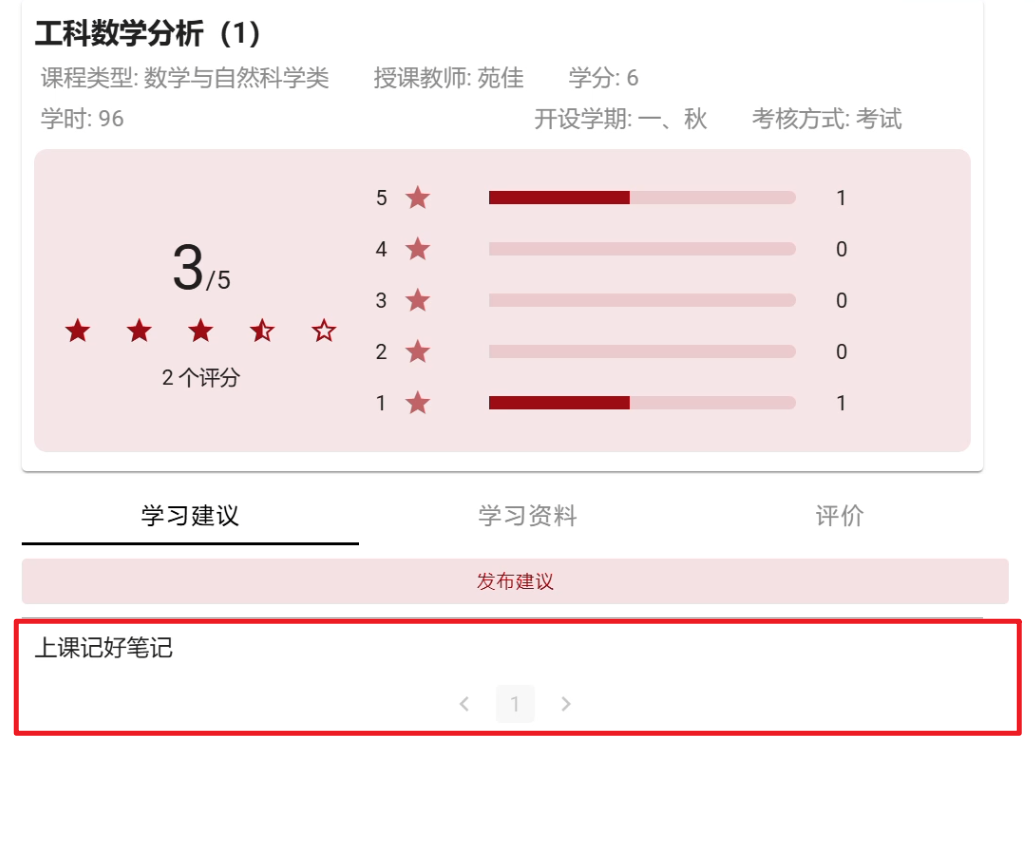Switch to the 评价 tab
Image resolution: width=1035 pixels, height=842 pixels.
point(839,516)
